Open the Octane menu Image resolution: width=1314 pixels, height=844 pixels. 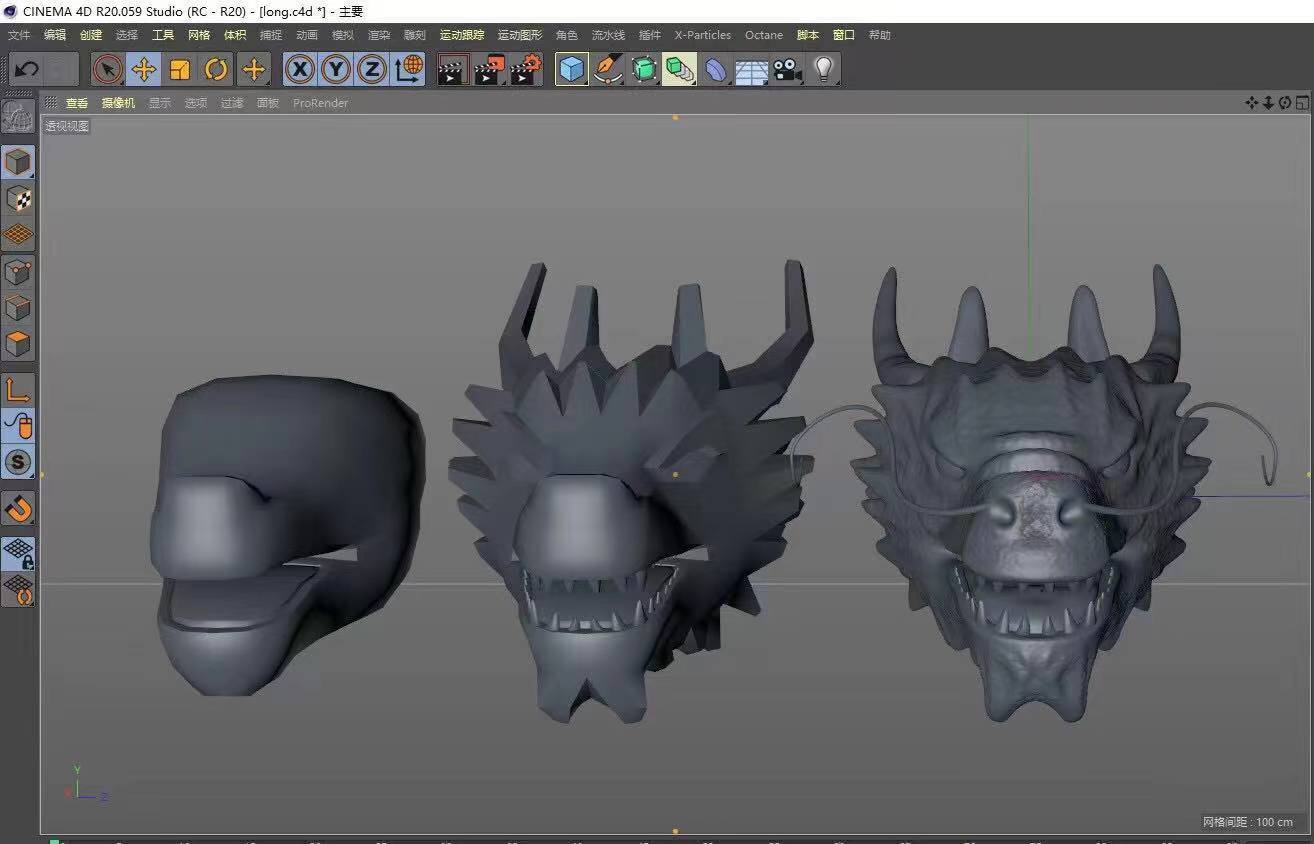764,35
